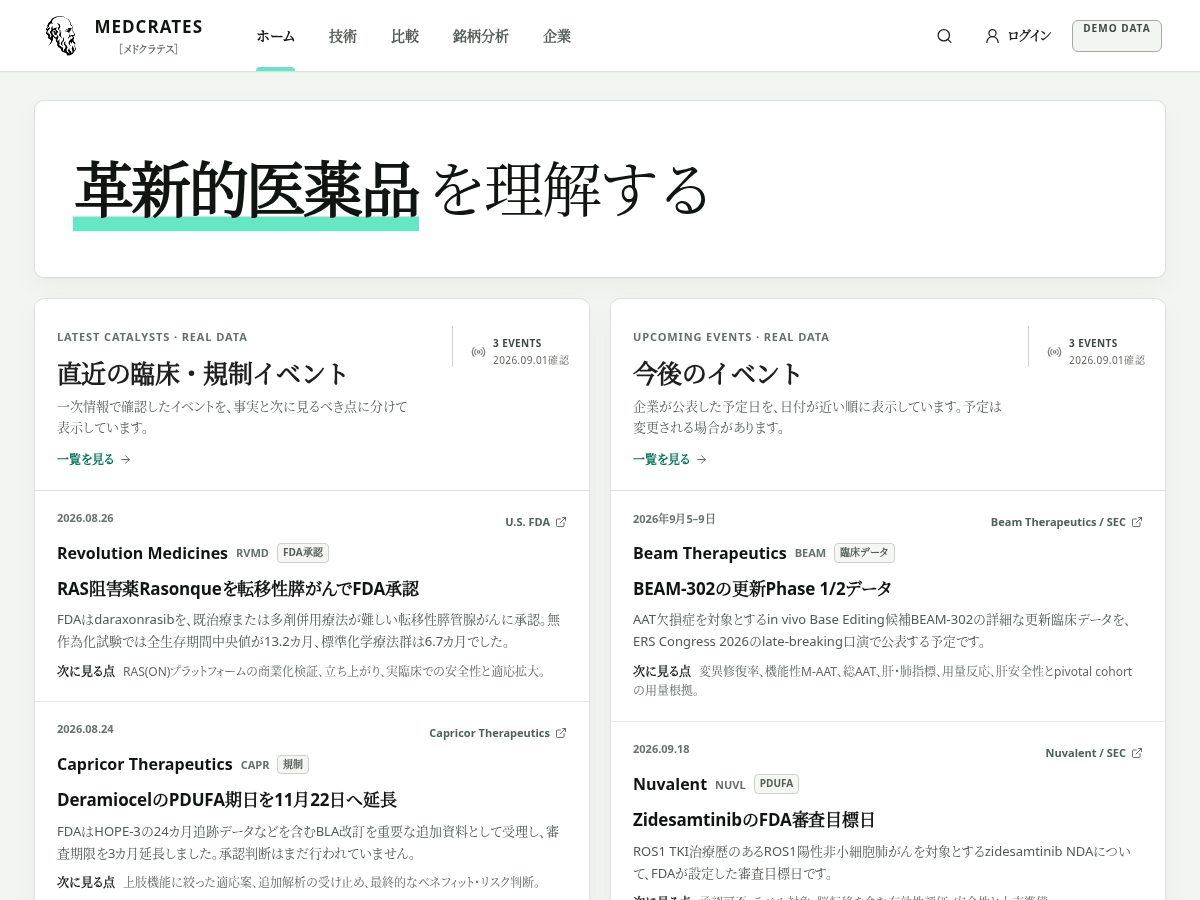Open external link icon next to U.S. FDA
This screenshot has width=1200, height=900.
click(x=561, y=522)
